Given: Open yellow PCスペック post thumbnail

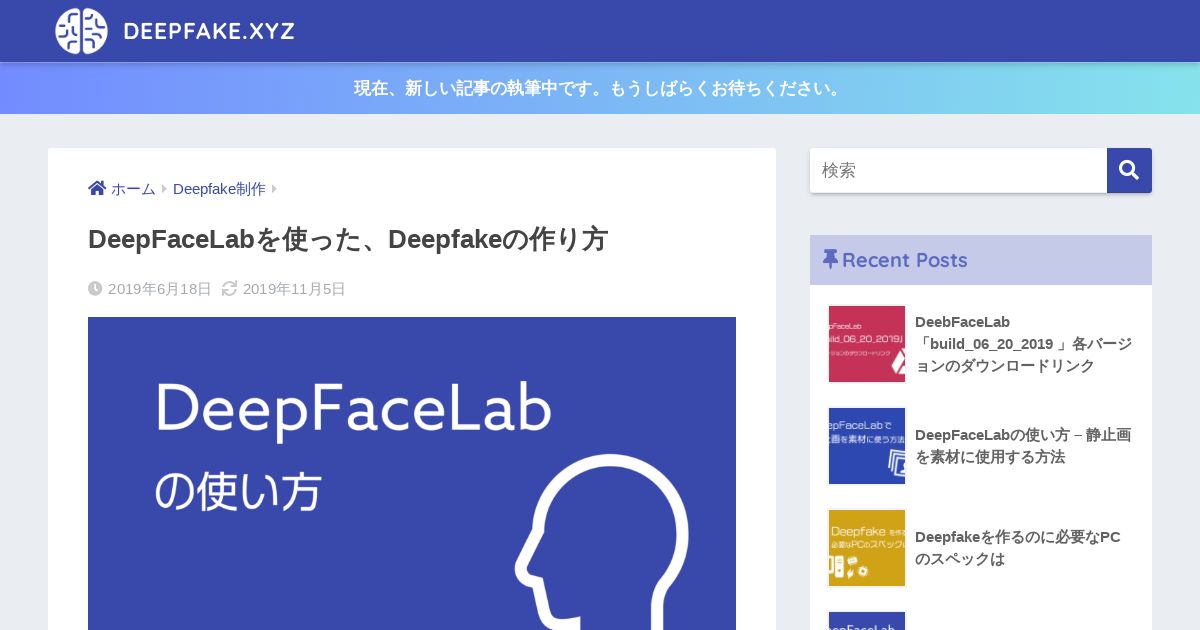Looking at the screenshot, I should point(867,548).
